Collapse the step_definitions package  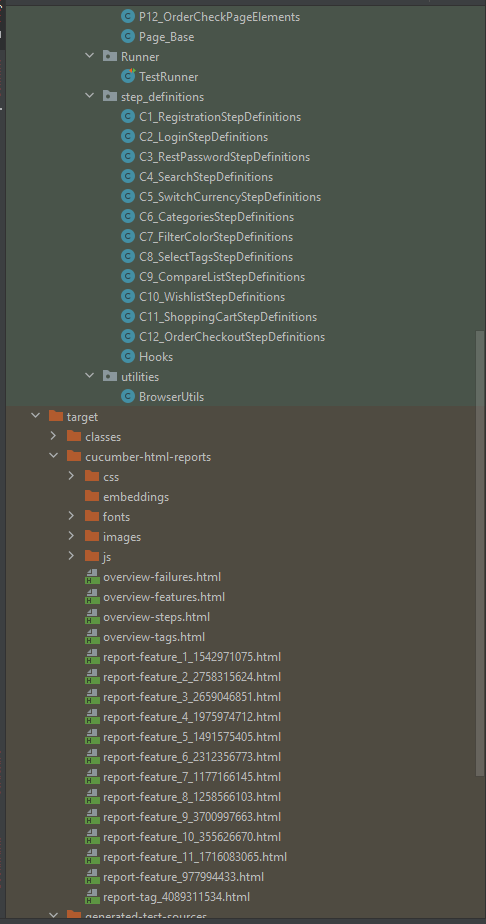tap(90, 97)
